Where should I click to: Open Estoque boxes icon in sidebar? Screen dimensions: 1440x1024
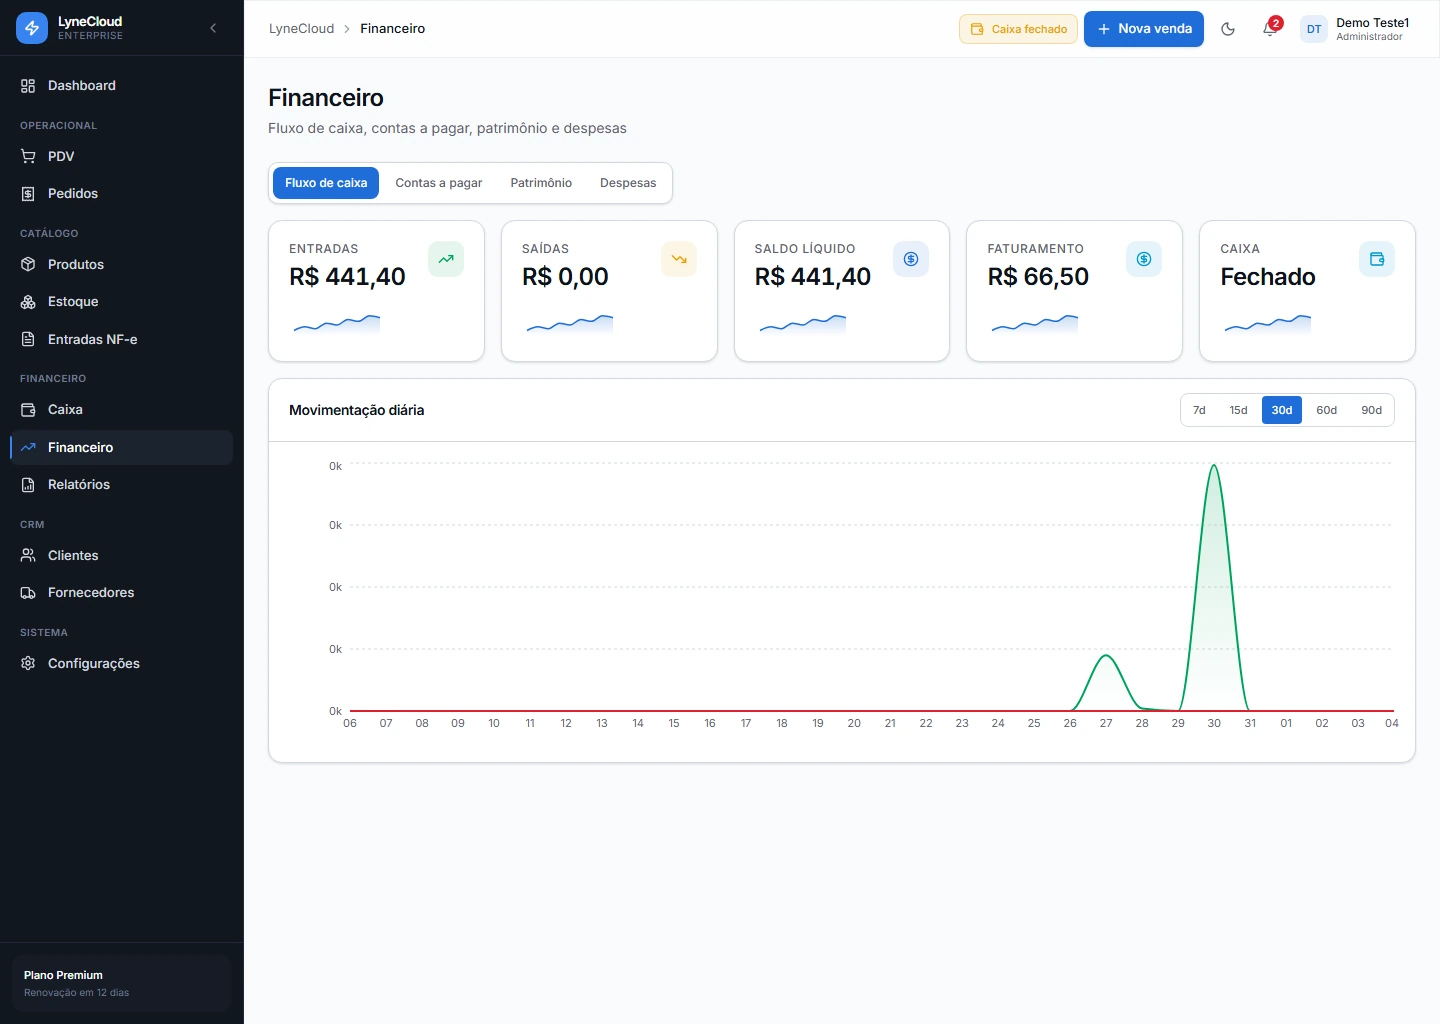[28, 302]
